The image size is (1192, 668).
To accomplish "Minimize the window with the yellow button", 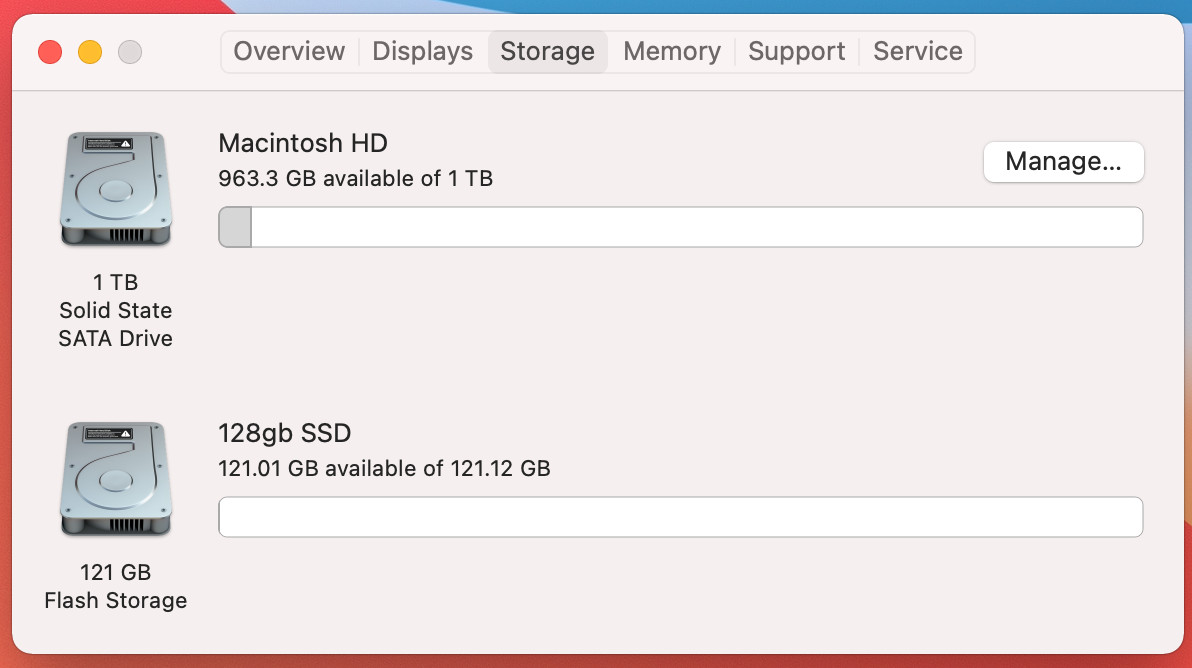I will click(x=90, y=52).
